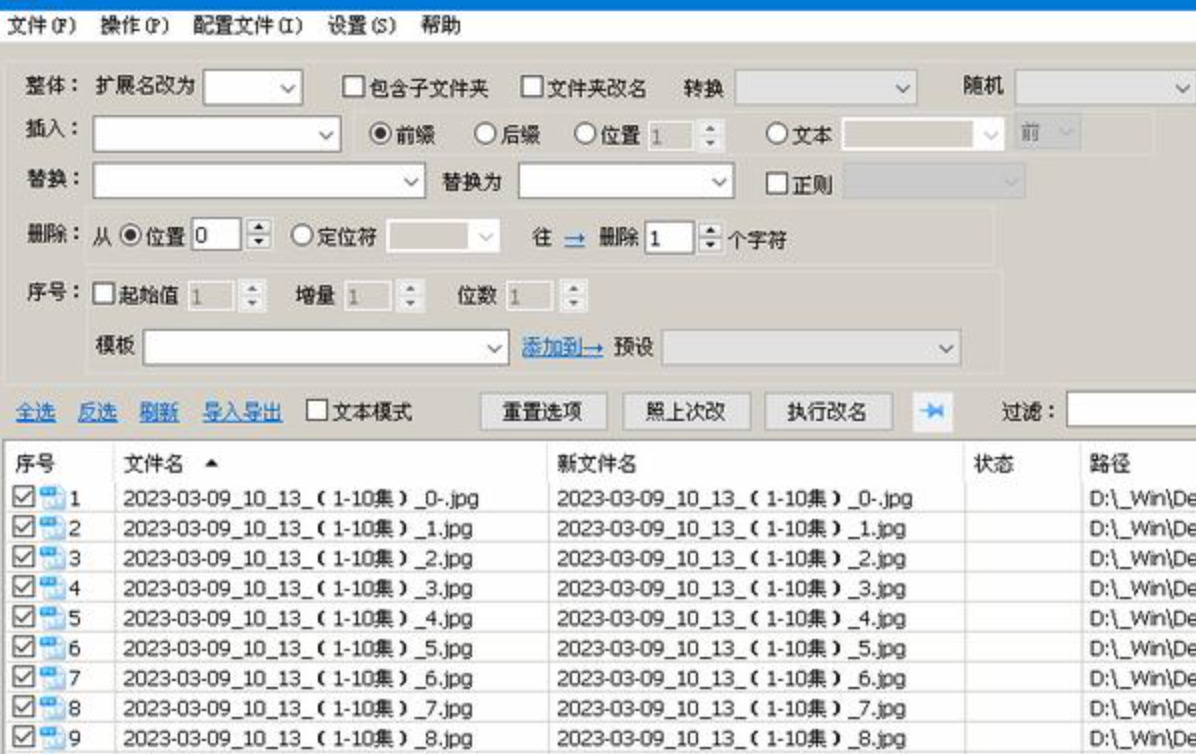Click the 照上次改 button
Viewport: 1196px width, 754px height.
(686, 412)
